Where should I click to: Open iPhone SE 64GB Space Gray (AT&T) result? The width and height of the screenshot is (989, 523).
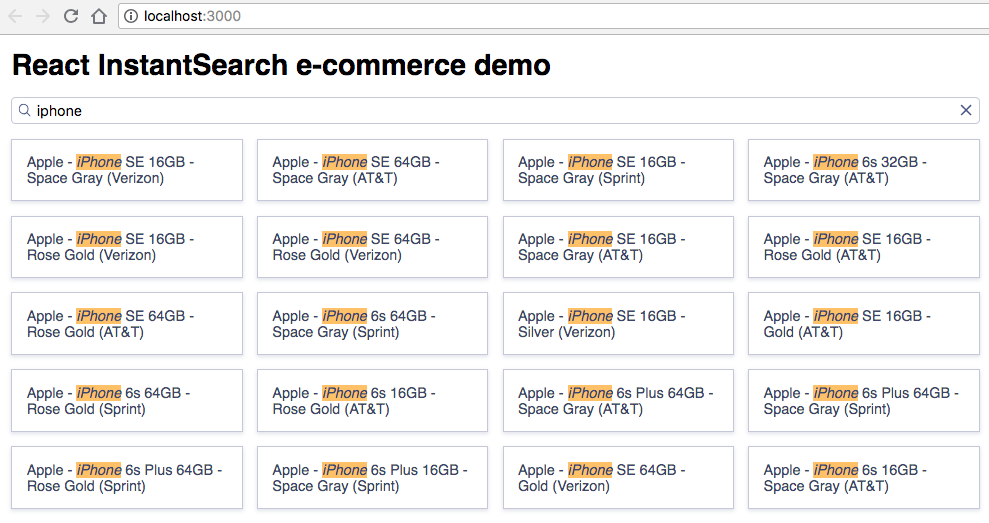(x=372, y=170)
